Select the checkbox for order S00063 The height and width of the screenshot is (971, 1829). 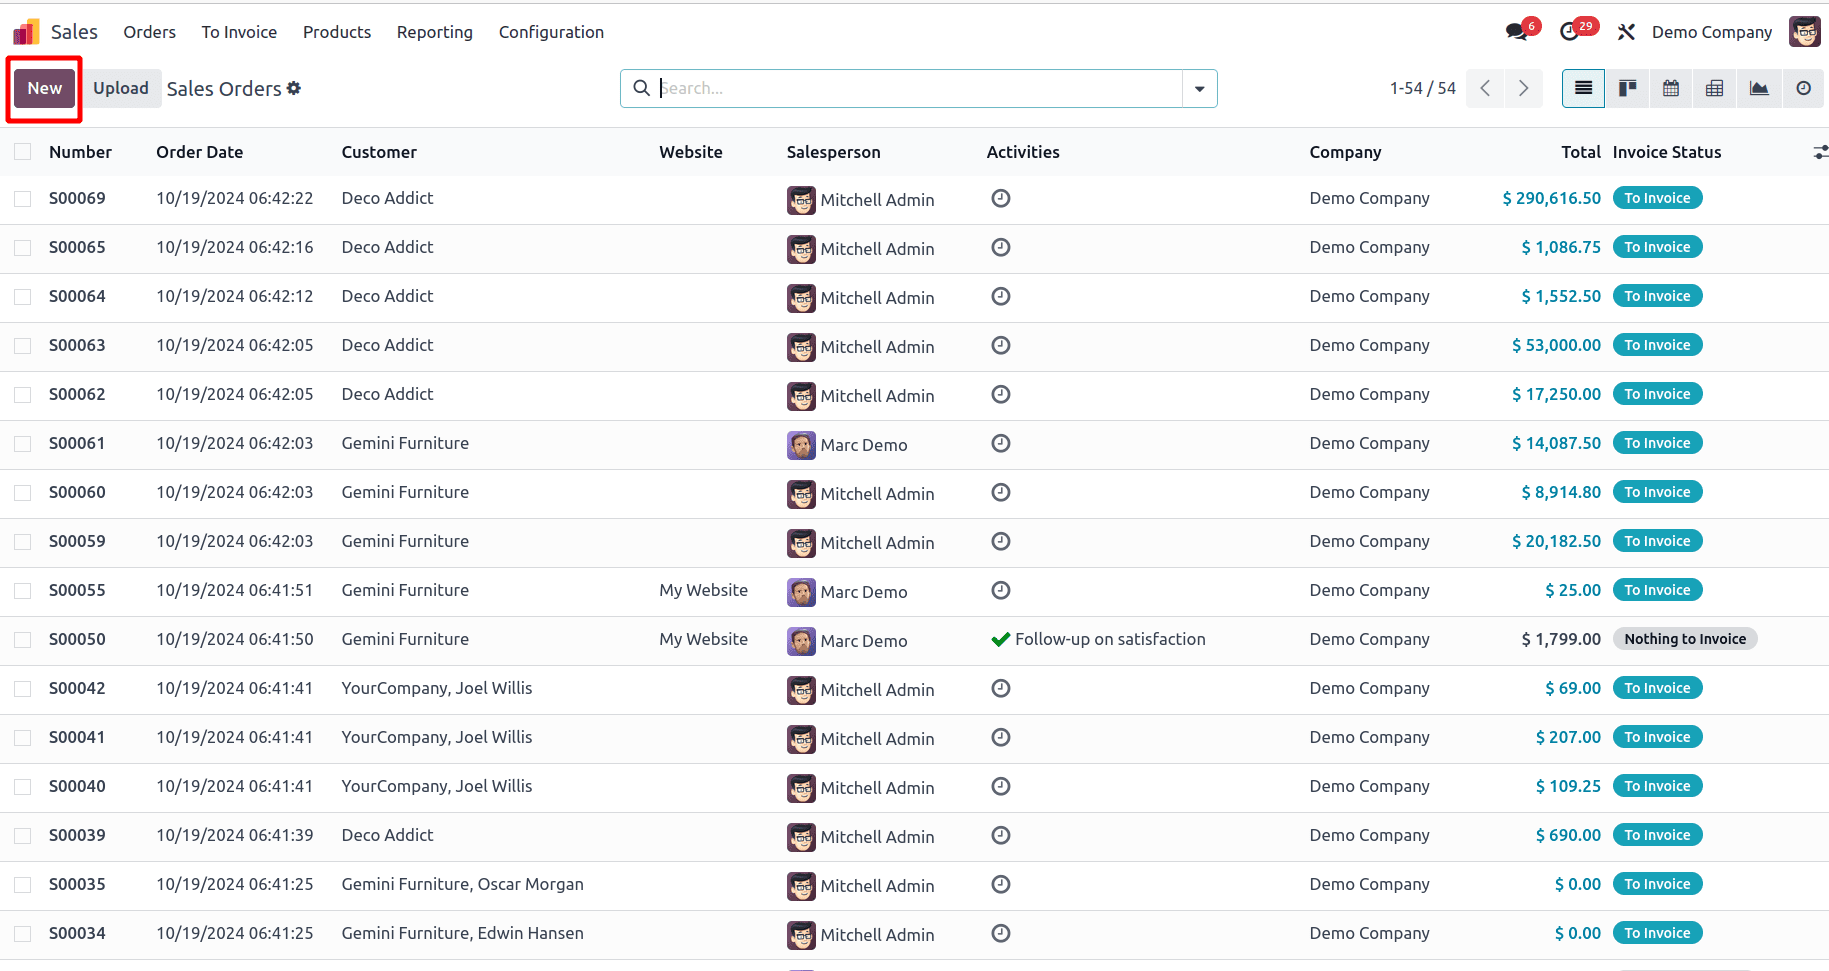click(x=22, y=346)
